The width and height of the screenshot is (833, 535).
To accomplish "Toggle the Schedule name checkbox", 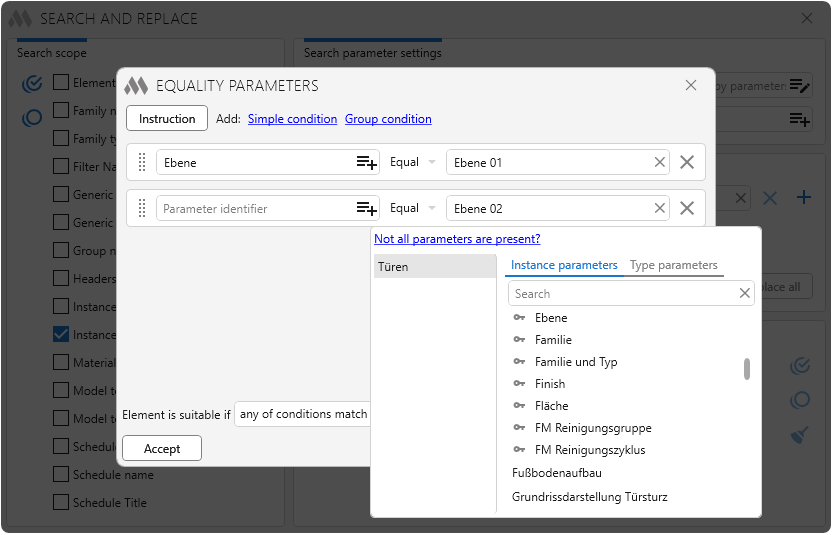I will pyautogui.click(x=61, y=474).
